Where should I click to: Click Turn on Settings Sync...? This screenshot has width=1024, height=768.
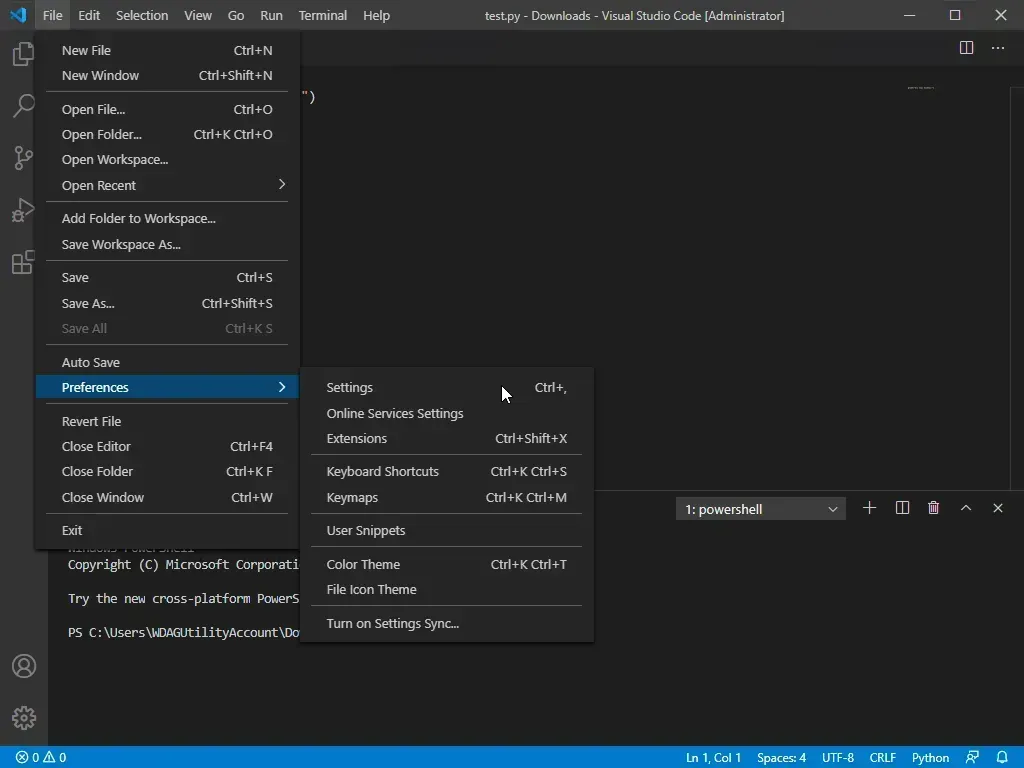(x=447, y=624)
